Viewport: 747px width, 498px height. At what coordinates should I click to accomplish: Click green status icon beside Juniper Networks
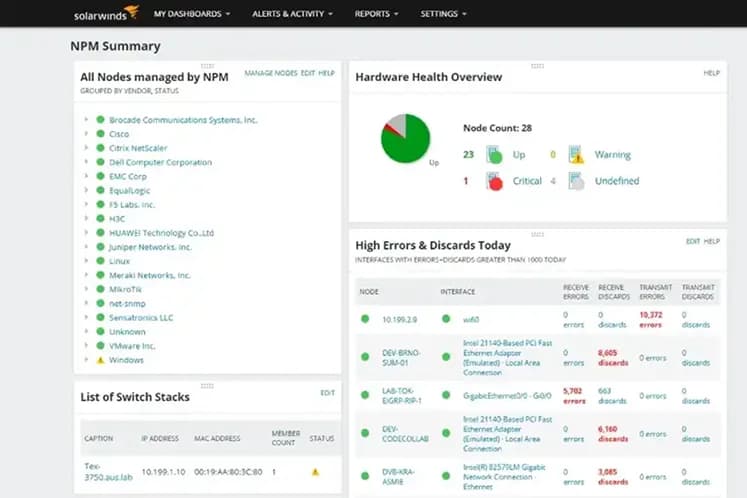click(x=100, y=247)
